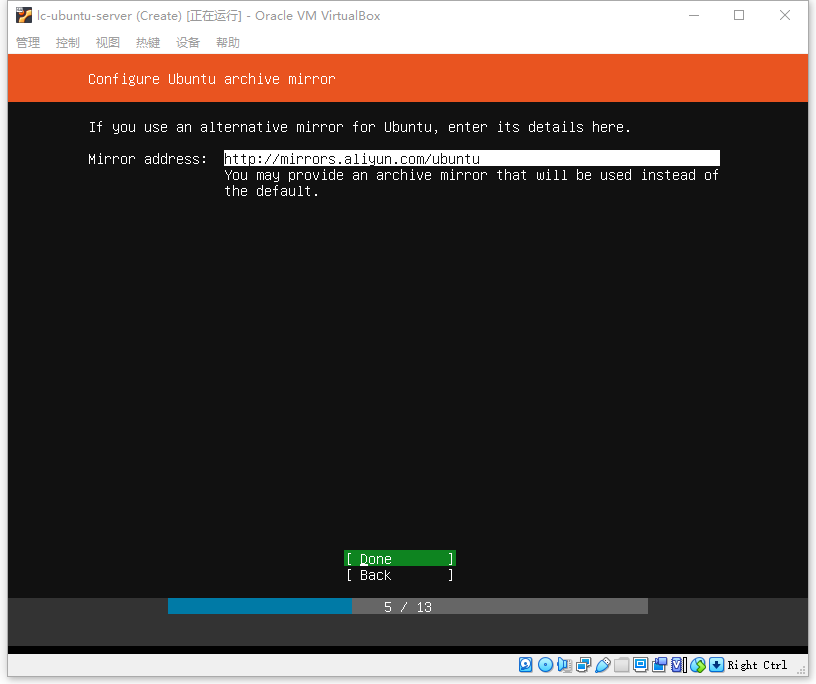Click the keyboard capture arrow icon
The width and height of the screenshot is (816, 684).
tap(717, 665)
